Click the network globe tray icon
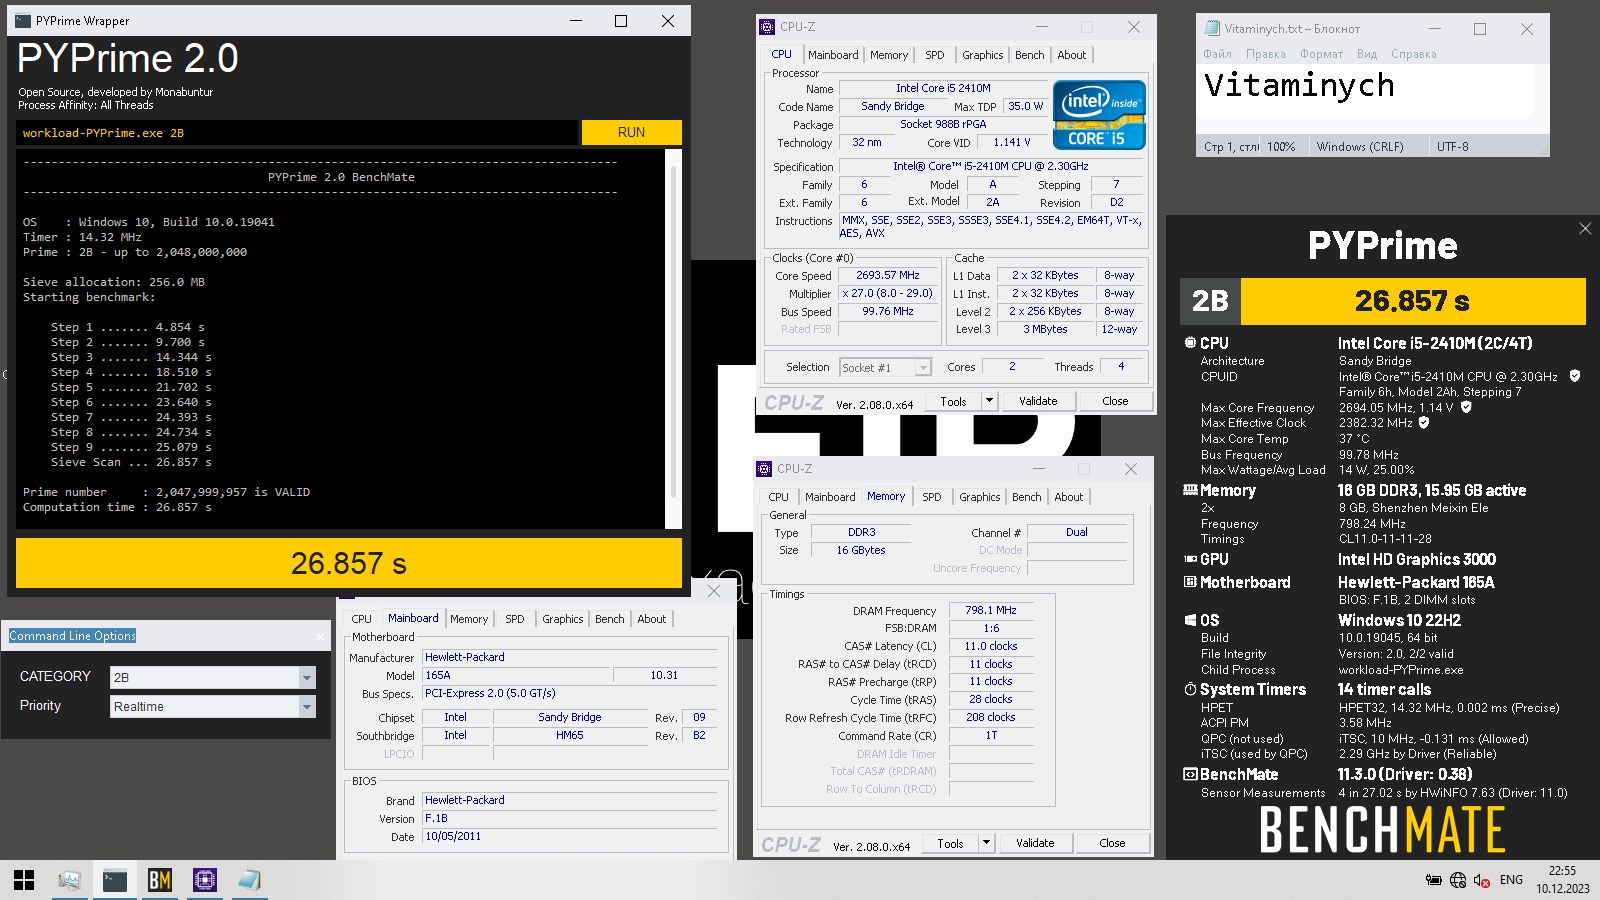 click(x=1458, y=880)
